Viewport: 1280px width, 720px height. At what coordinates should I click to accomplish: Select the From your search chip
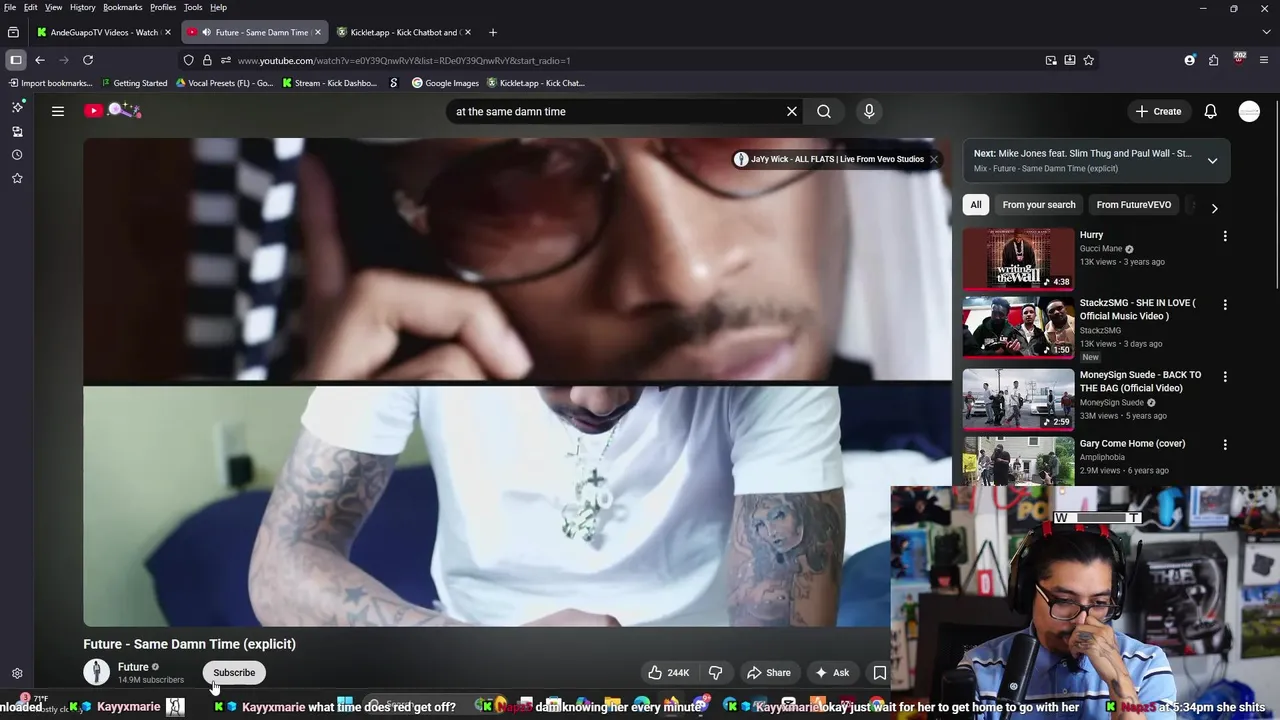tap(1039, 205)
